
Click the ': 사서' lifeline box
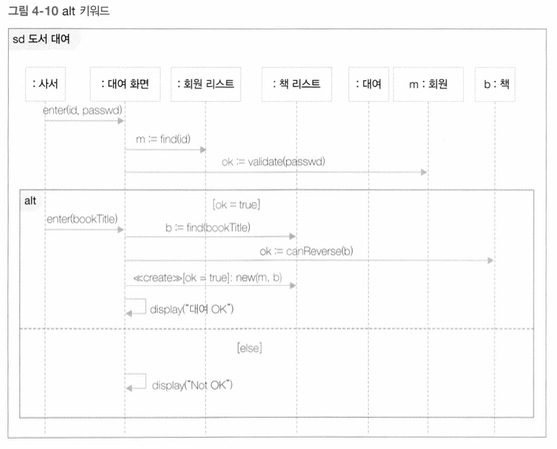point(45,84)
